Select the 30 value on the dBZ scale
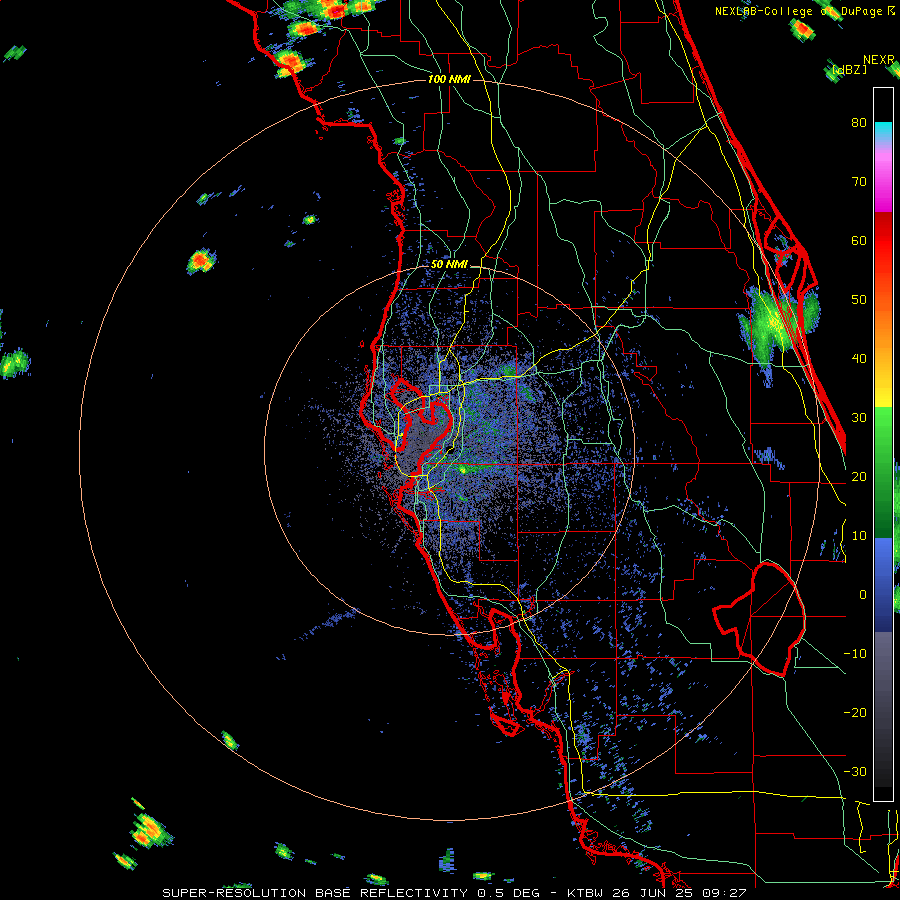Image resolution: width=900 pixels, height=900 pixels. coord(859,417)
